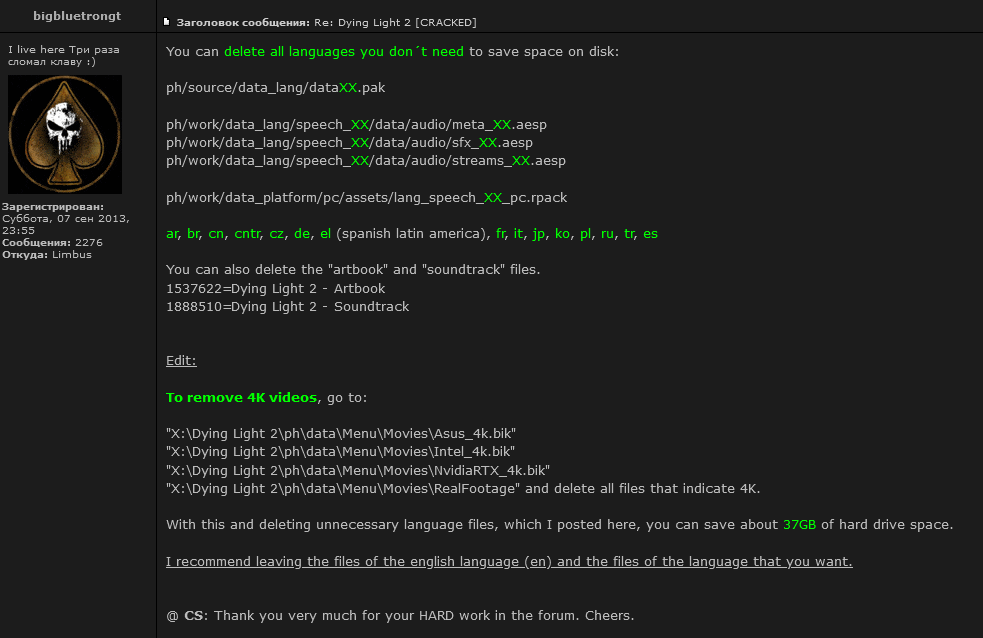Viewport: 983px width, 638px height.
Task: Click the green 37GB value
Action: click(800, 524)
